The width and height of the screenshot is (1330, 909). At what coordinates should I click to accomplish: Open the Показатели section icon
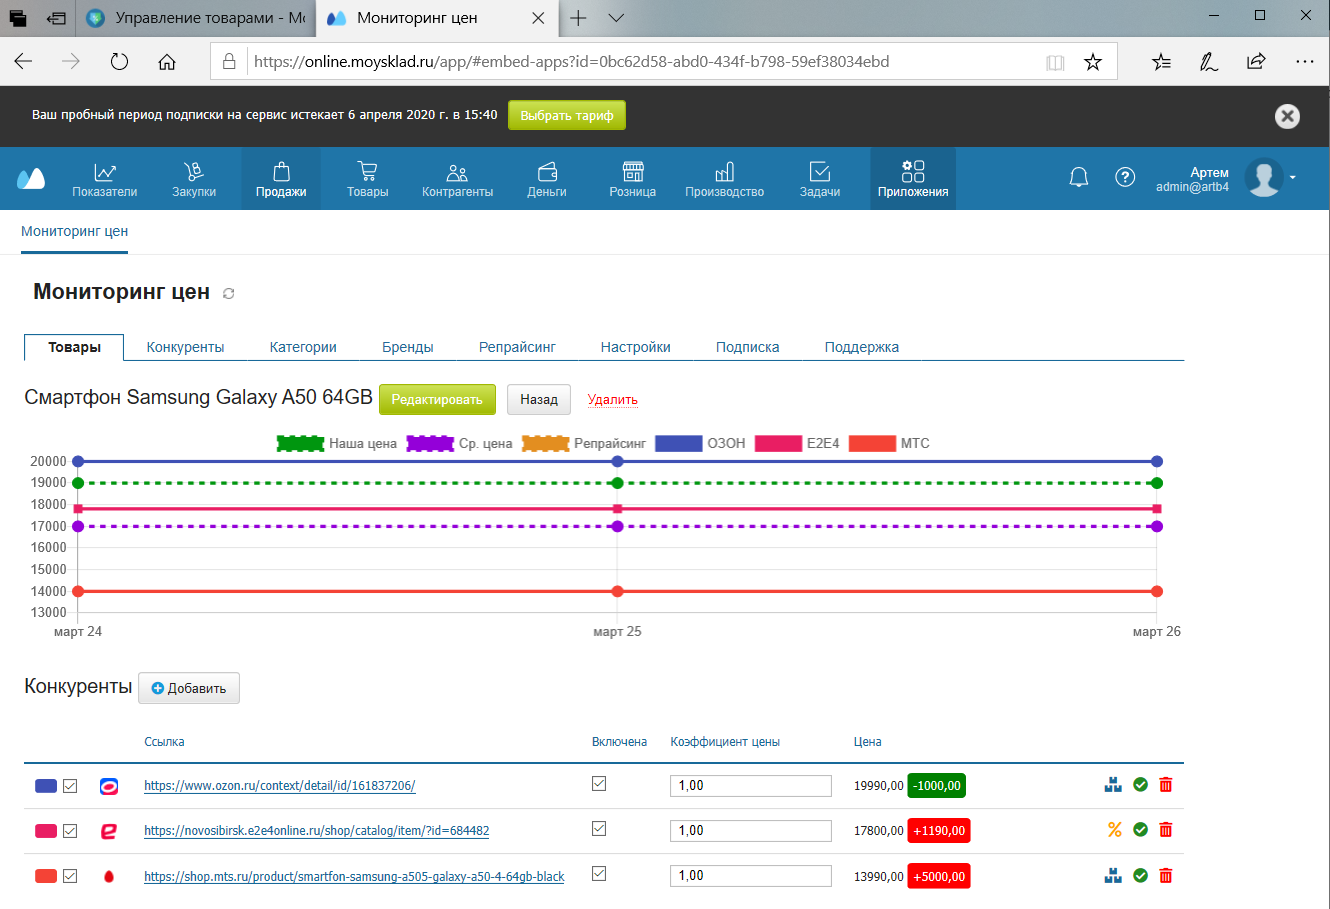[x=105, y=172]
